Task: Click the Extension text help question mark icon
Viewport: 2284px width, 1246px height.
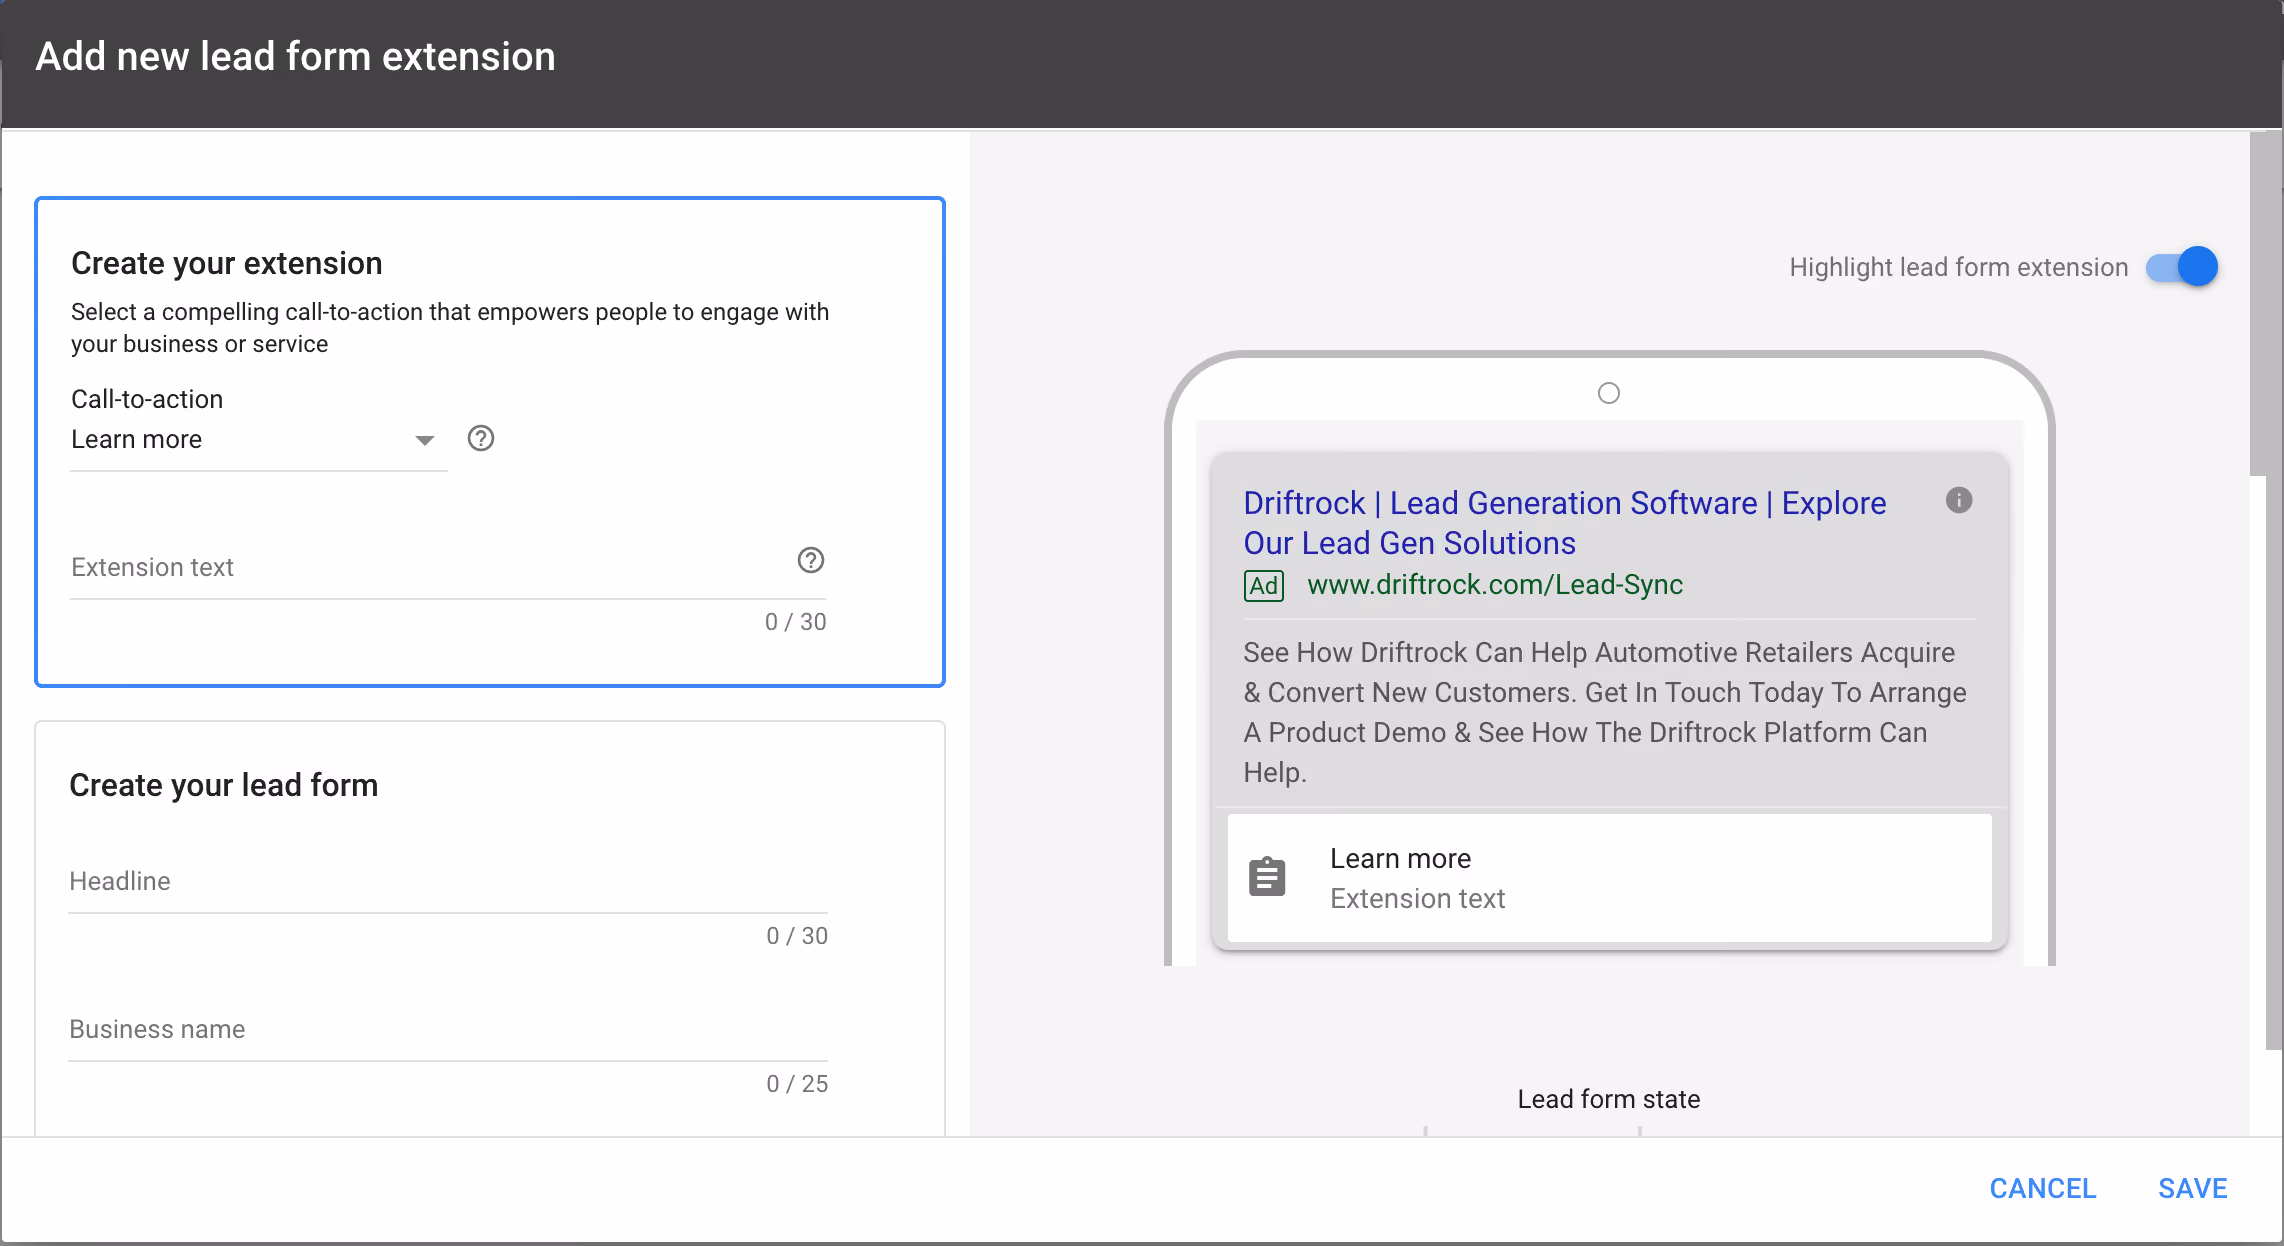Action: 811,560
